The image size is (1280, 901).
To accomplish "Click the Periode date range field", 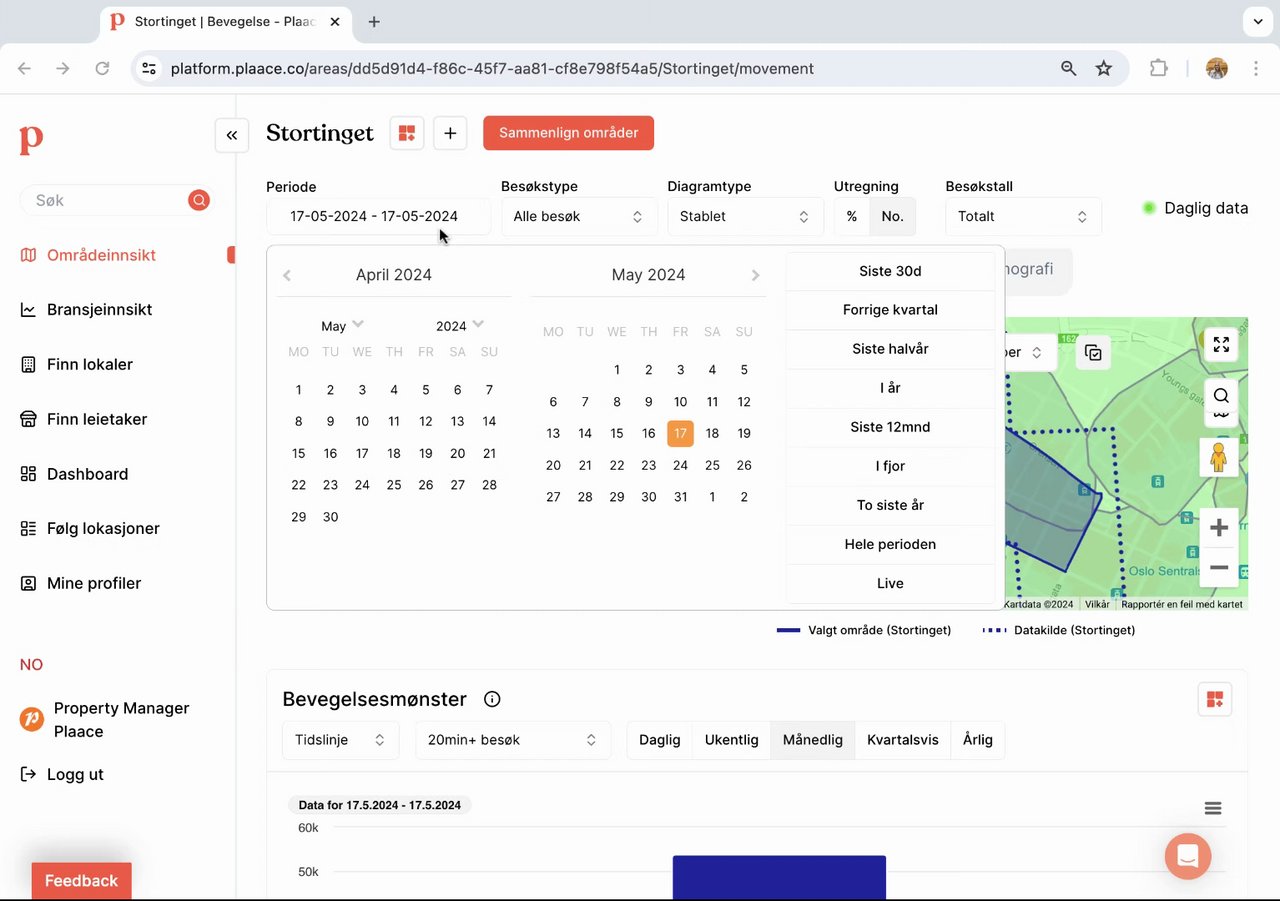I will point(378,216).
